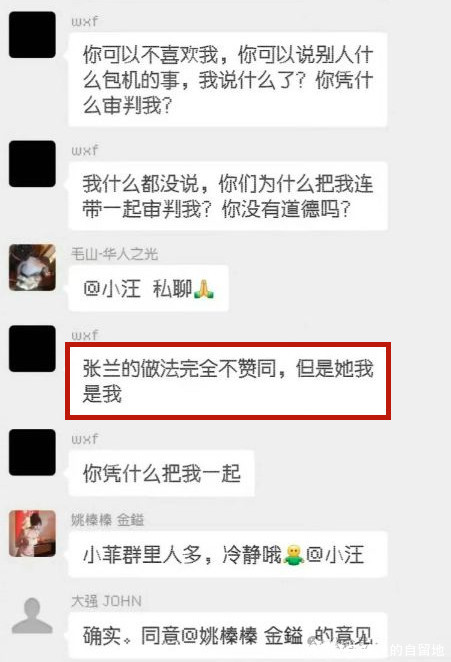
Task: Tap wxf's avatar next to 你凭什么把我一起
Action: pyautogui.click(x=33, y=452)
